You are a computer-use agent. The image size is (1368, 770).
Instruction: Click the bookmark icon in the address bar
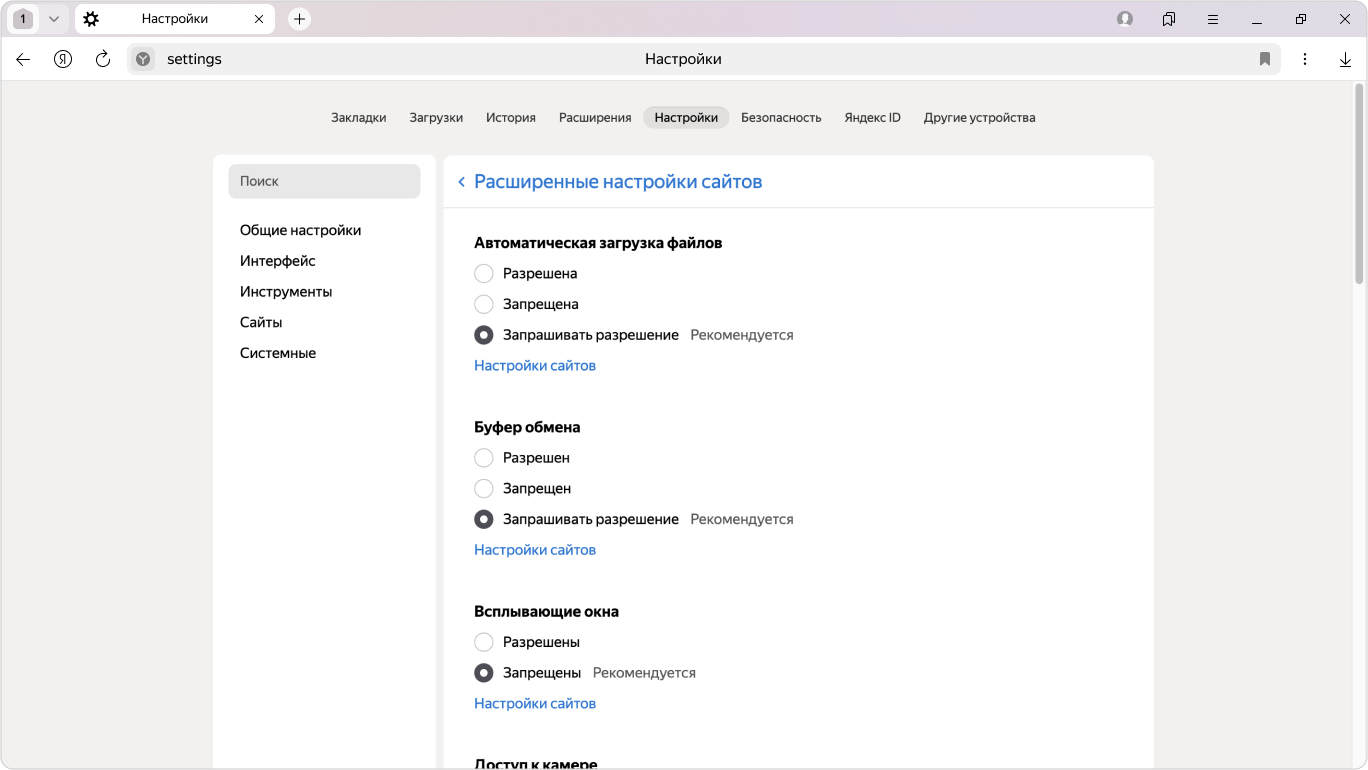[x=1265, y=60]
